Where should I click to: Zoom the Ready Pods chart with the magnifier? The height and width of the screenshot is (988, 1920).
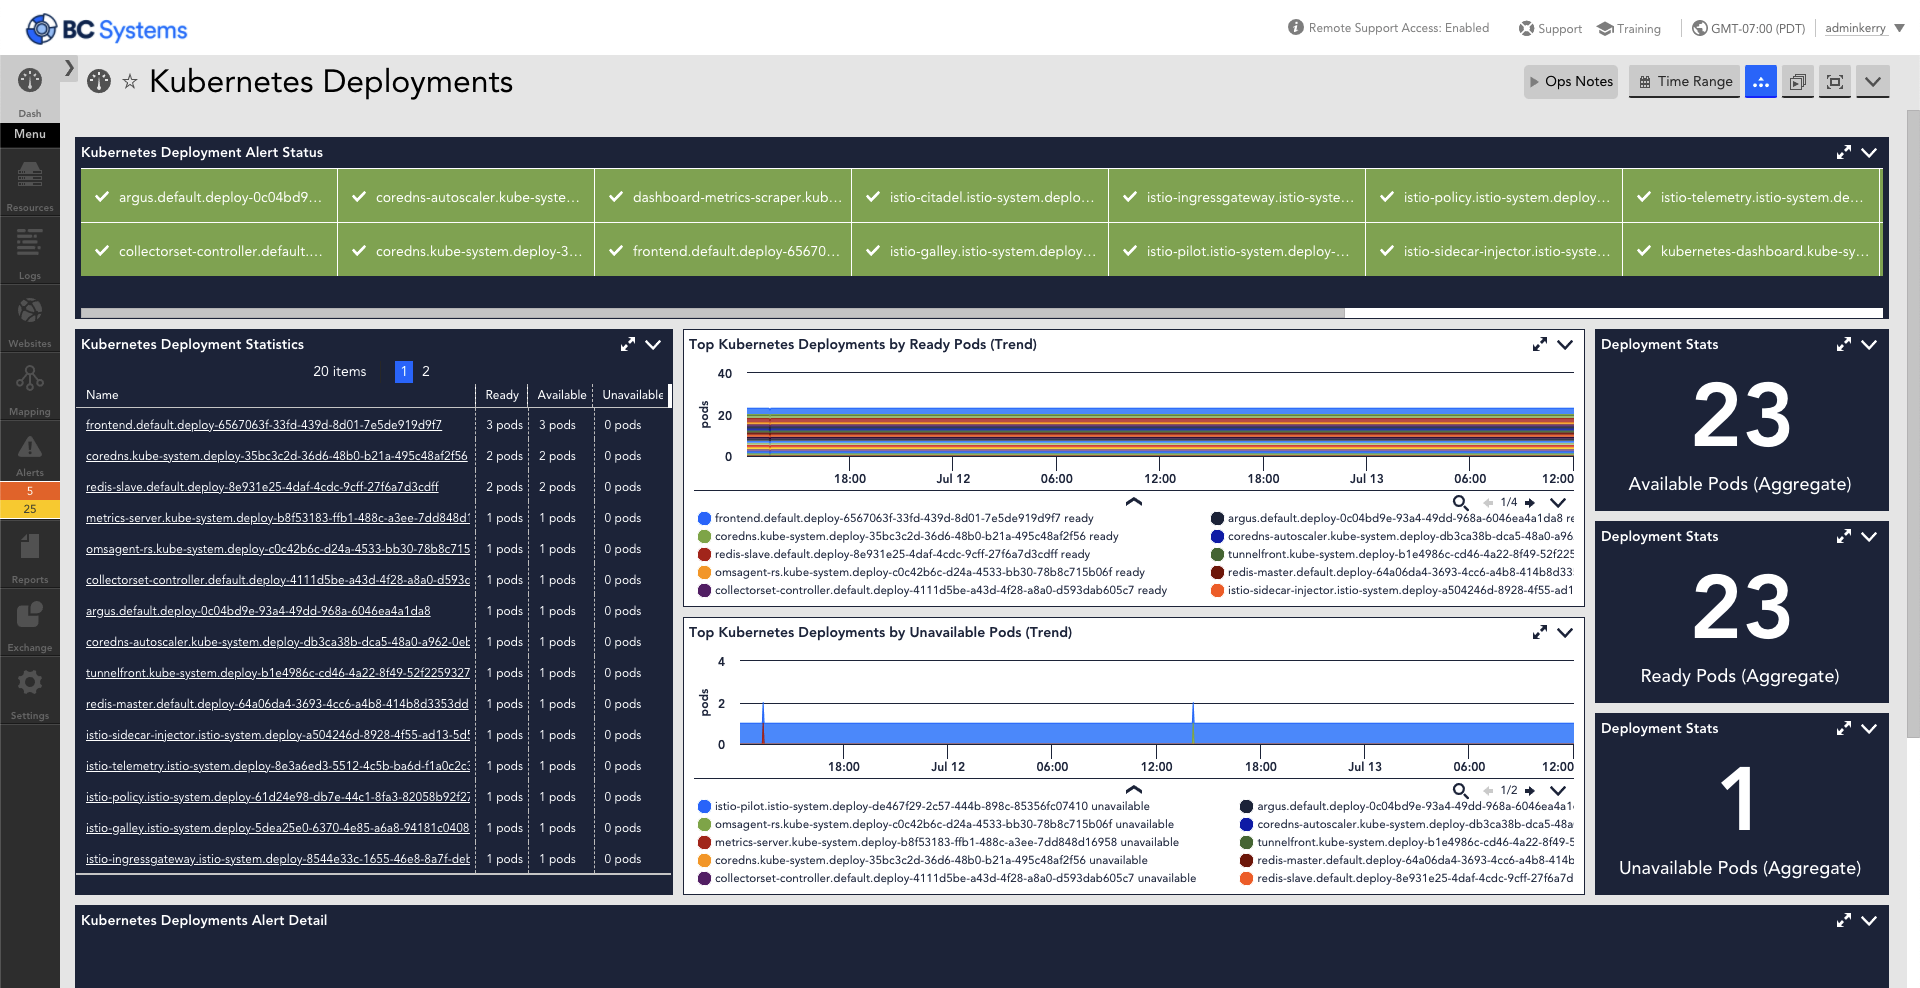pyautogui.click(x=1461, y=502)
